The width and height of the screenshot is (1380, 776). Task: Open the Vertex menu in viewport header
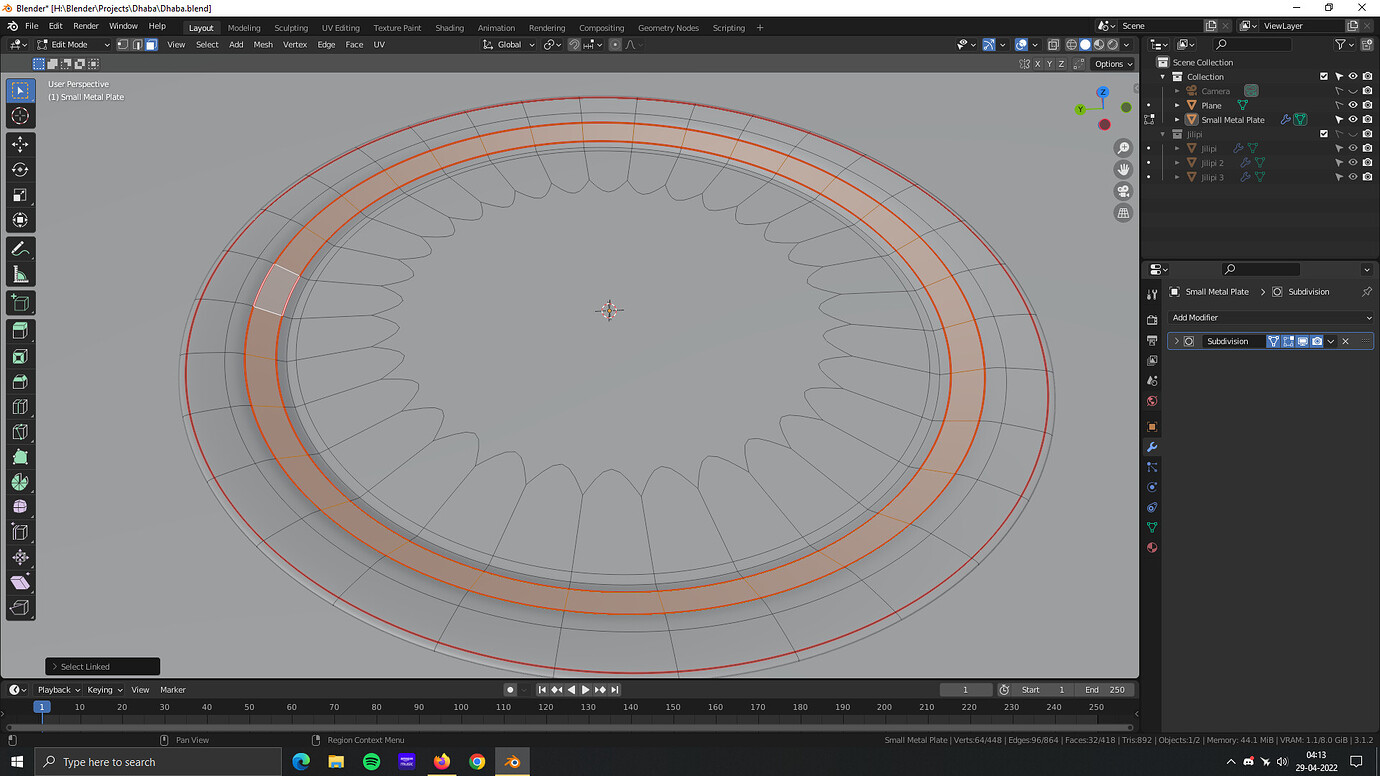tap(295, 44)
